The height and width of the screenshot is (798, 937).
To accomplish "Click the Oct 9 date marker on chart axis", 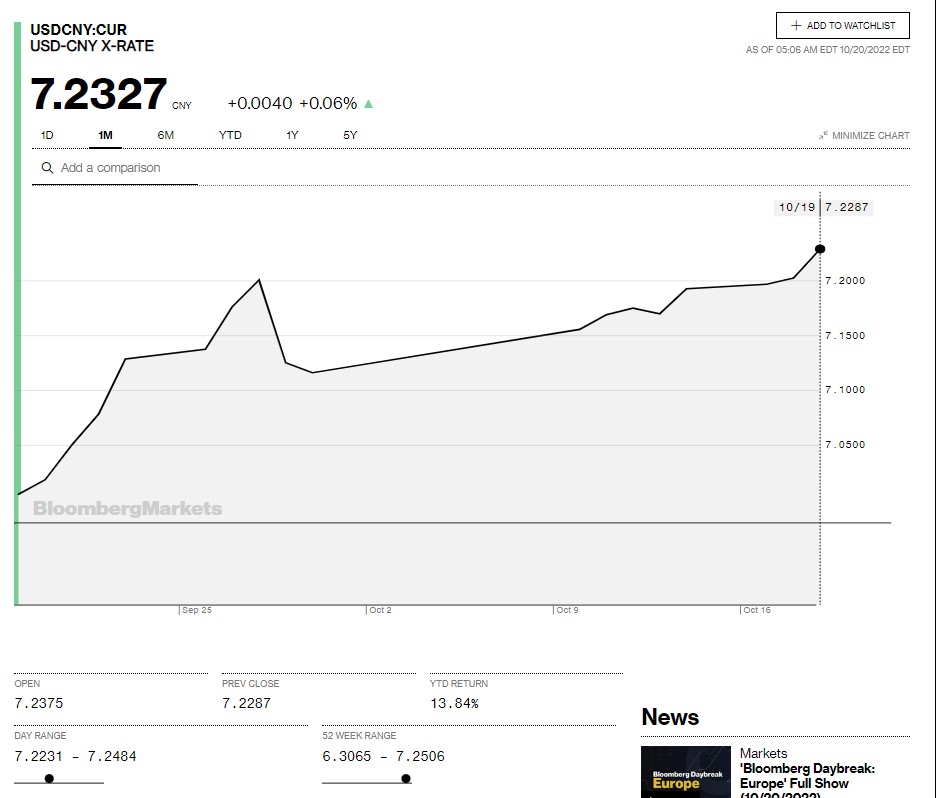I will [x=566, y=610].
